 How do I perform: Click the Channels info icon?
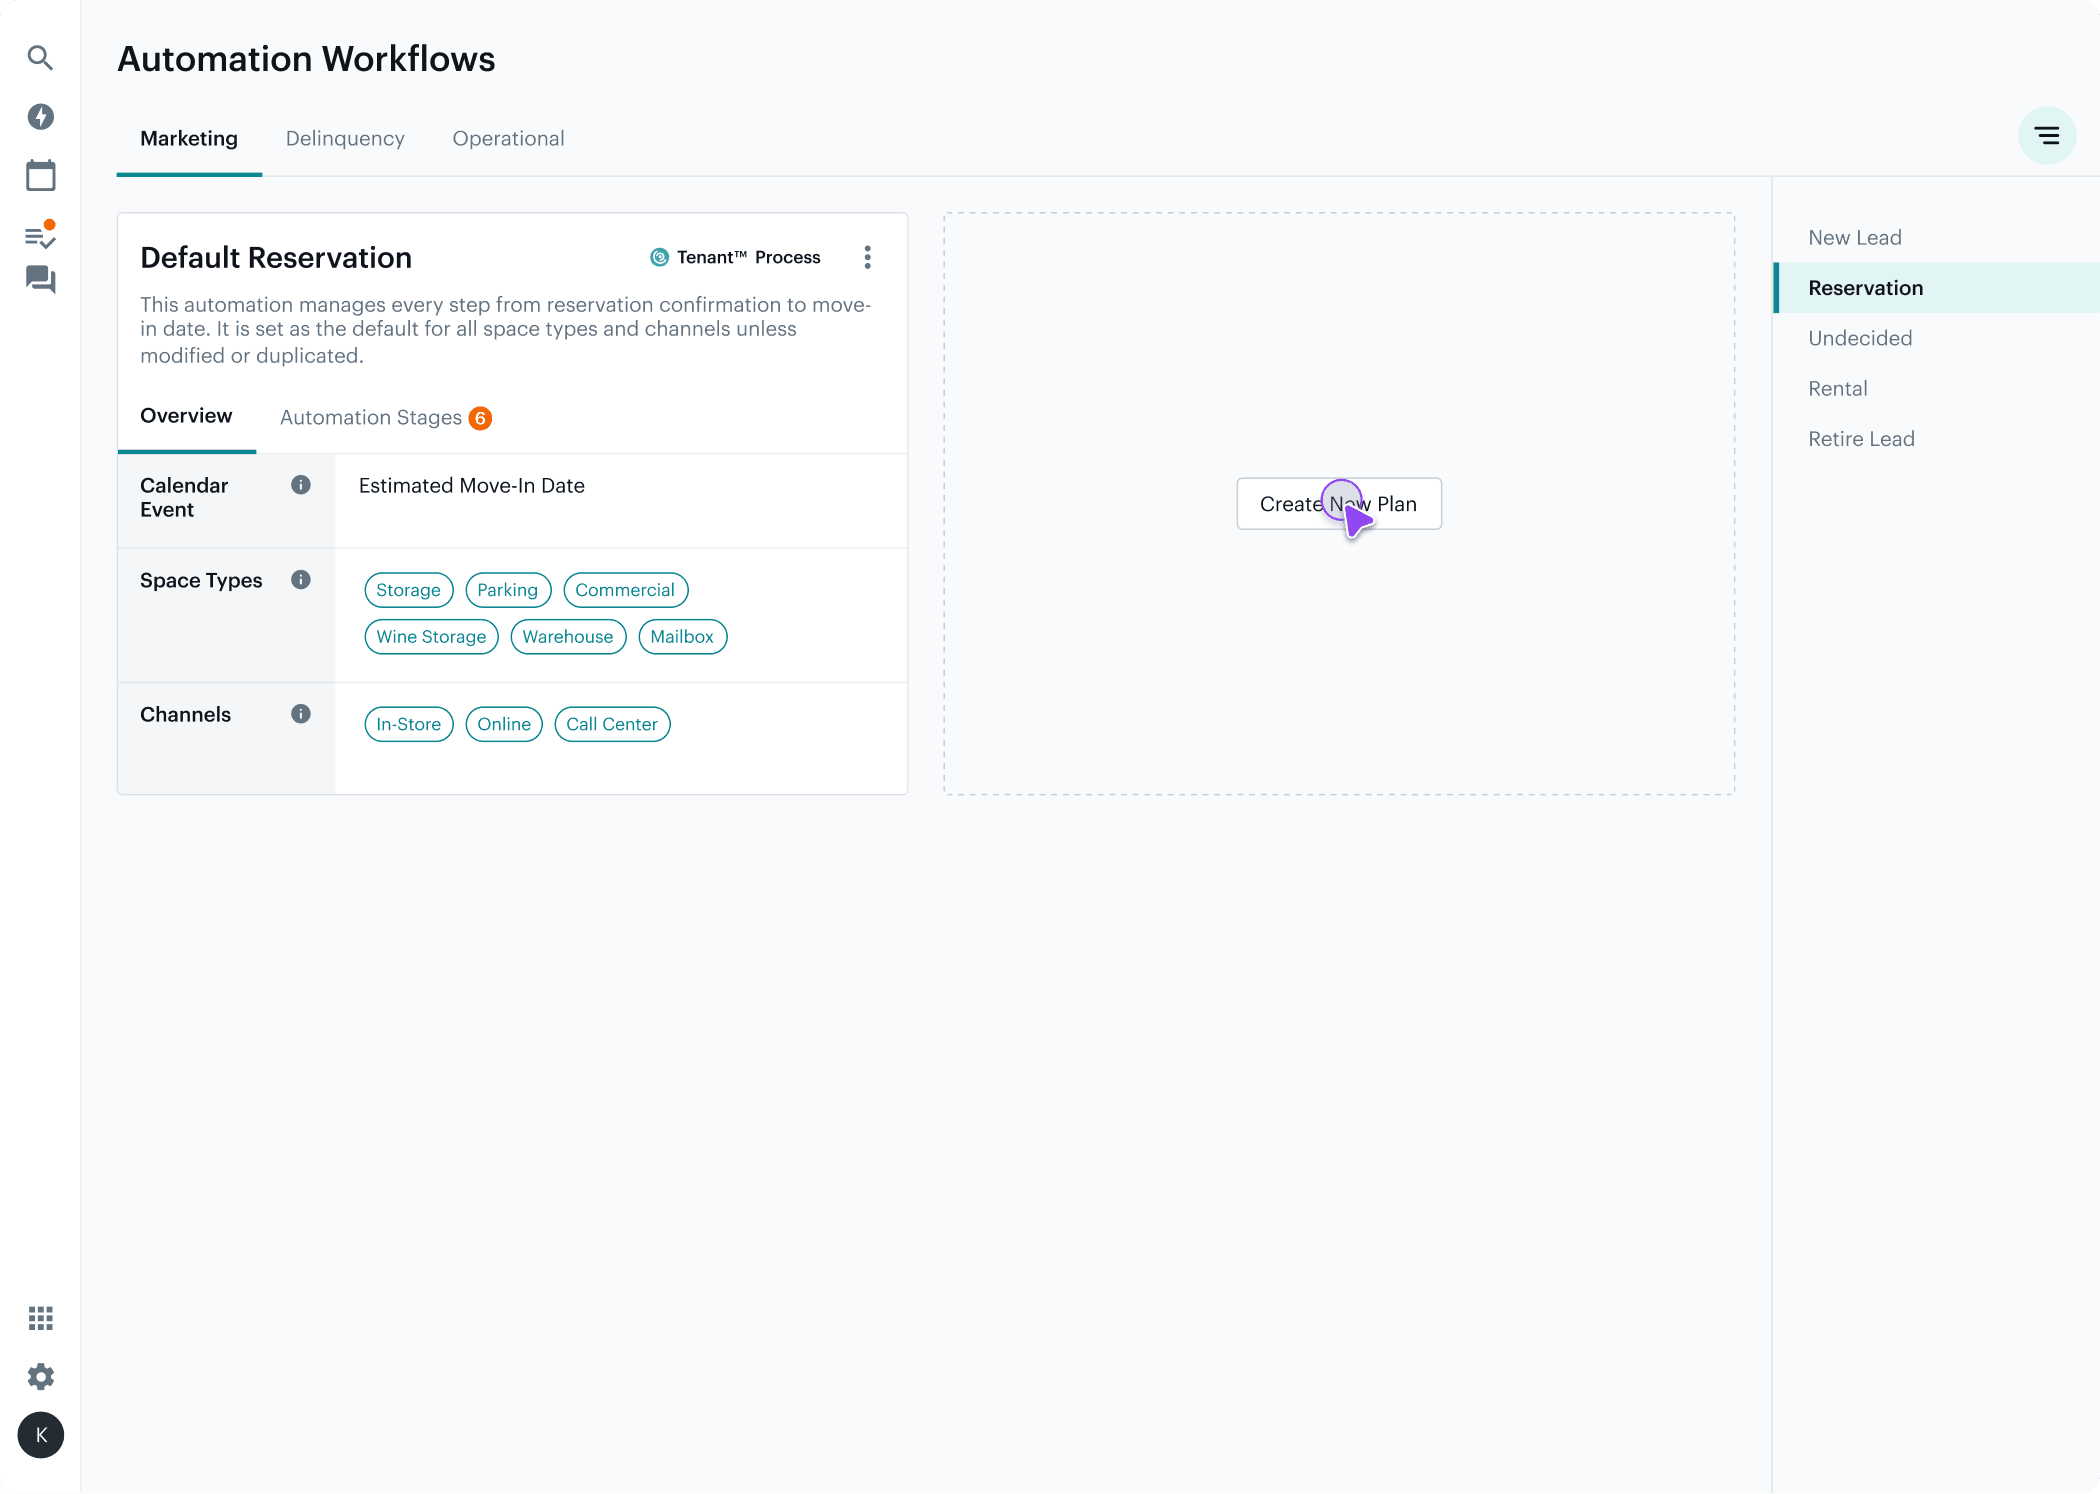tap(301, 714)
